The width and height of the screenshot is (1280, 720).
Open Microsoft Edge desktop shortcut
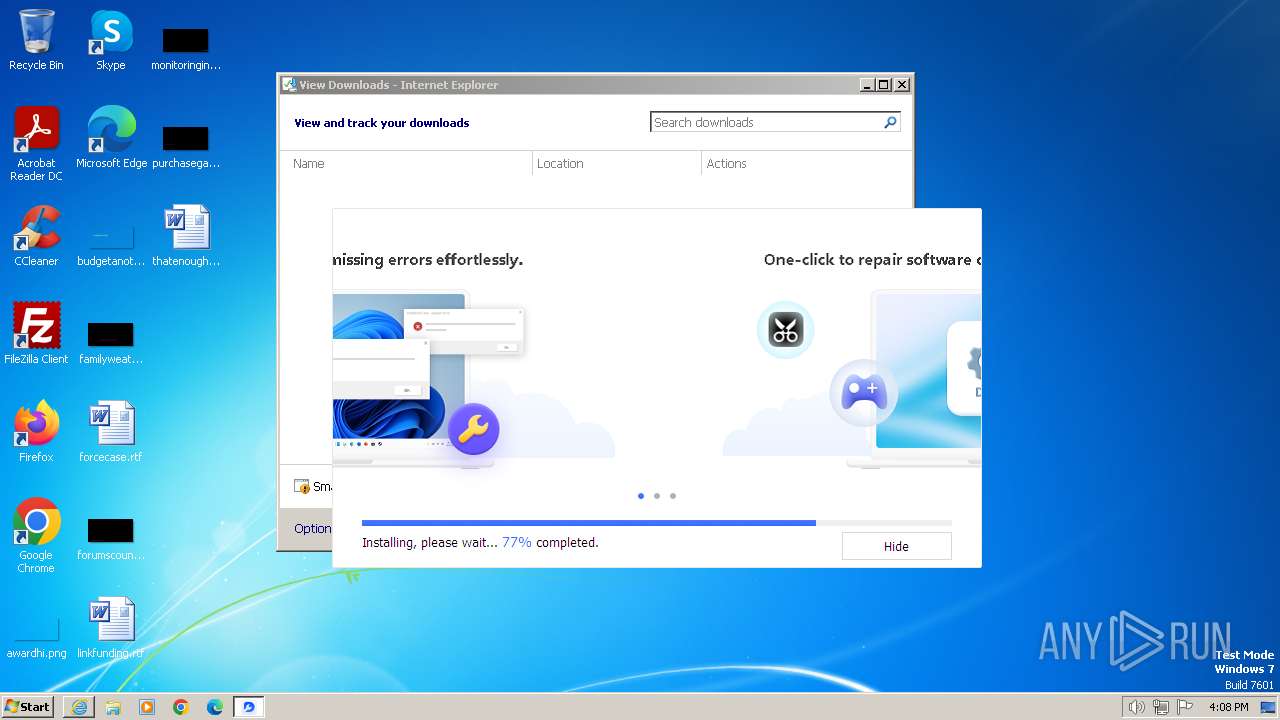point(111,137)
